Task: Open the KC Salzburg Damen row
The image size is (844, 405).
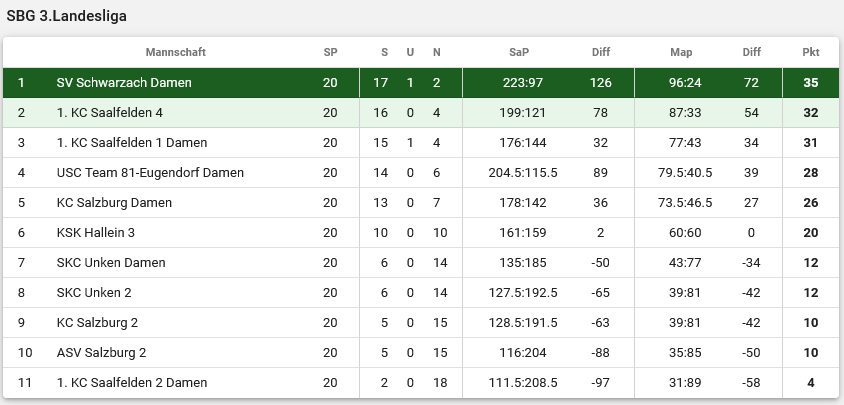Action: (421, 202)
